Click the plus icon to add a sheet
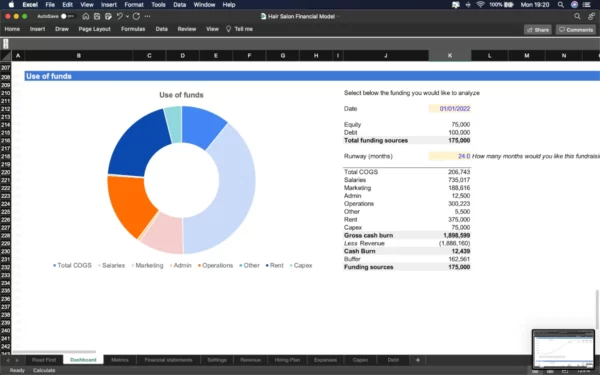Screen dimensions: 600x375 [x=417, y=360]
